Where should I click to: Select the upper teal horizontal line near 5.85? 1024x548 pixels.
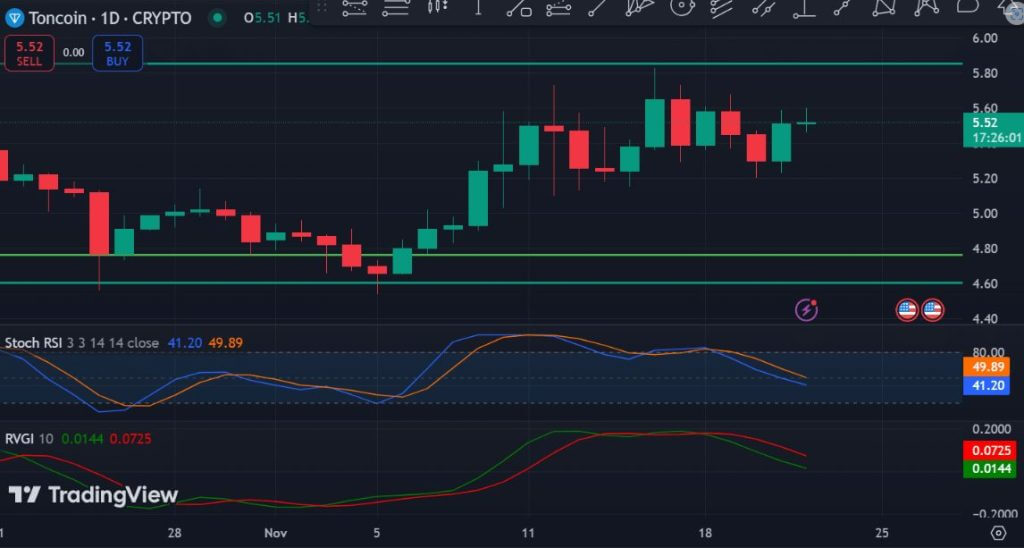pos(481,64)
